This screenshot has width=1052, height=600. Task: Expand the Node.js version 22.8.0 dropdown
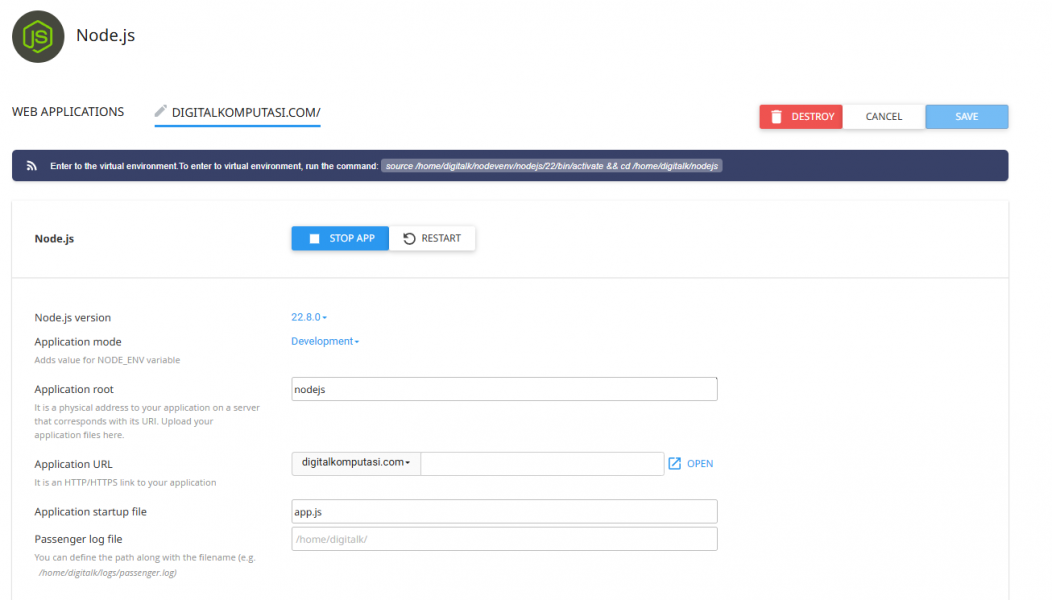point(309,317)
